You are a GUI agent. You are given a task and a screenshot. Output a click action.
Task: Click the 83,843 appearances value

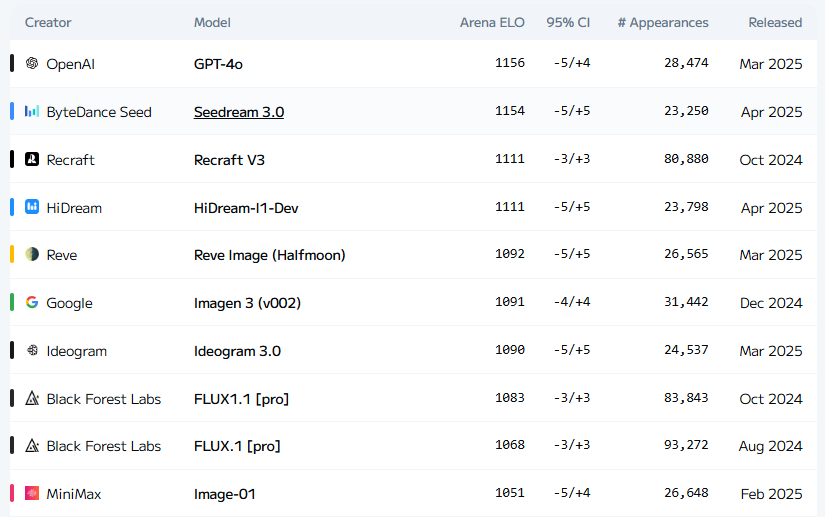(x=686, y=397)
